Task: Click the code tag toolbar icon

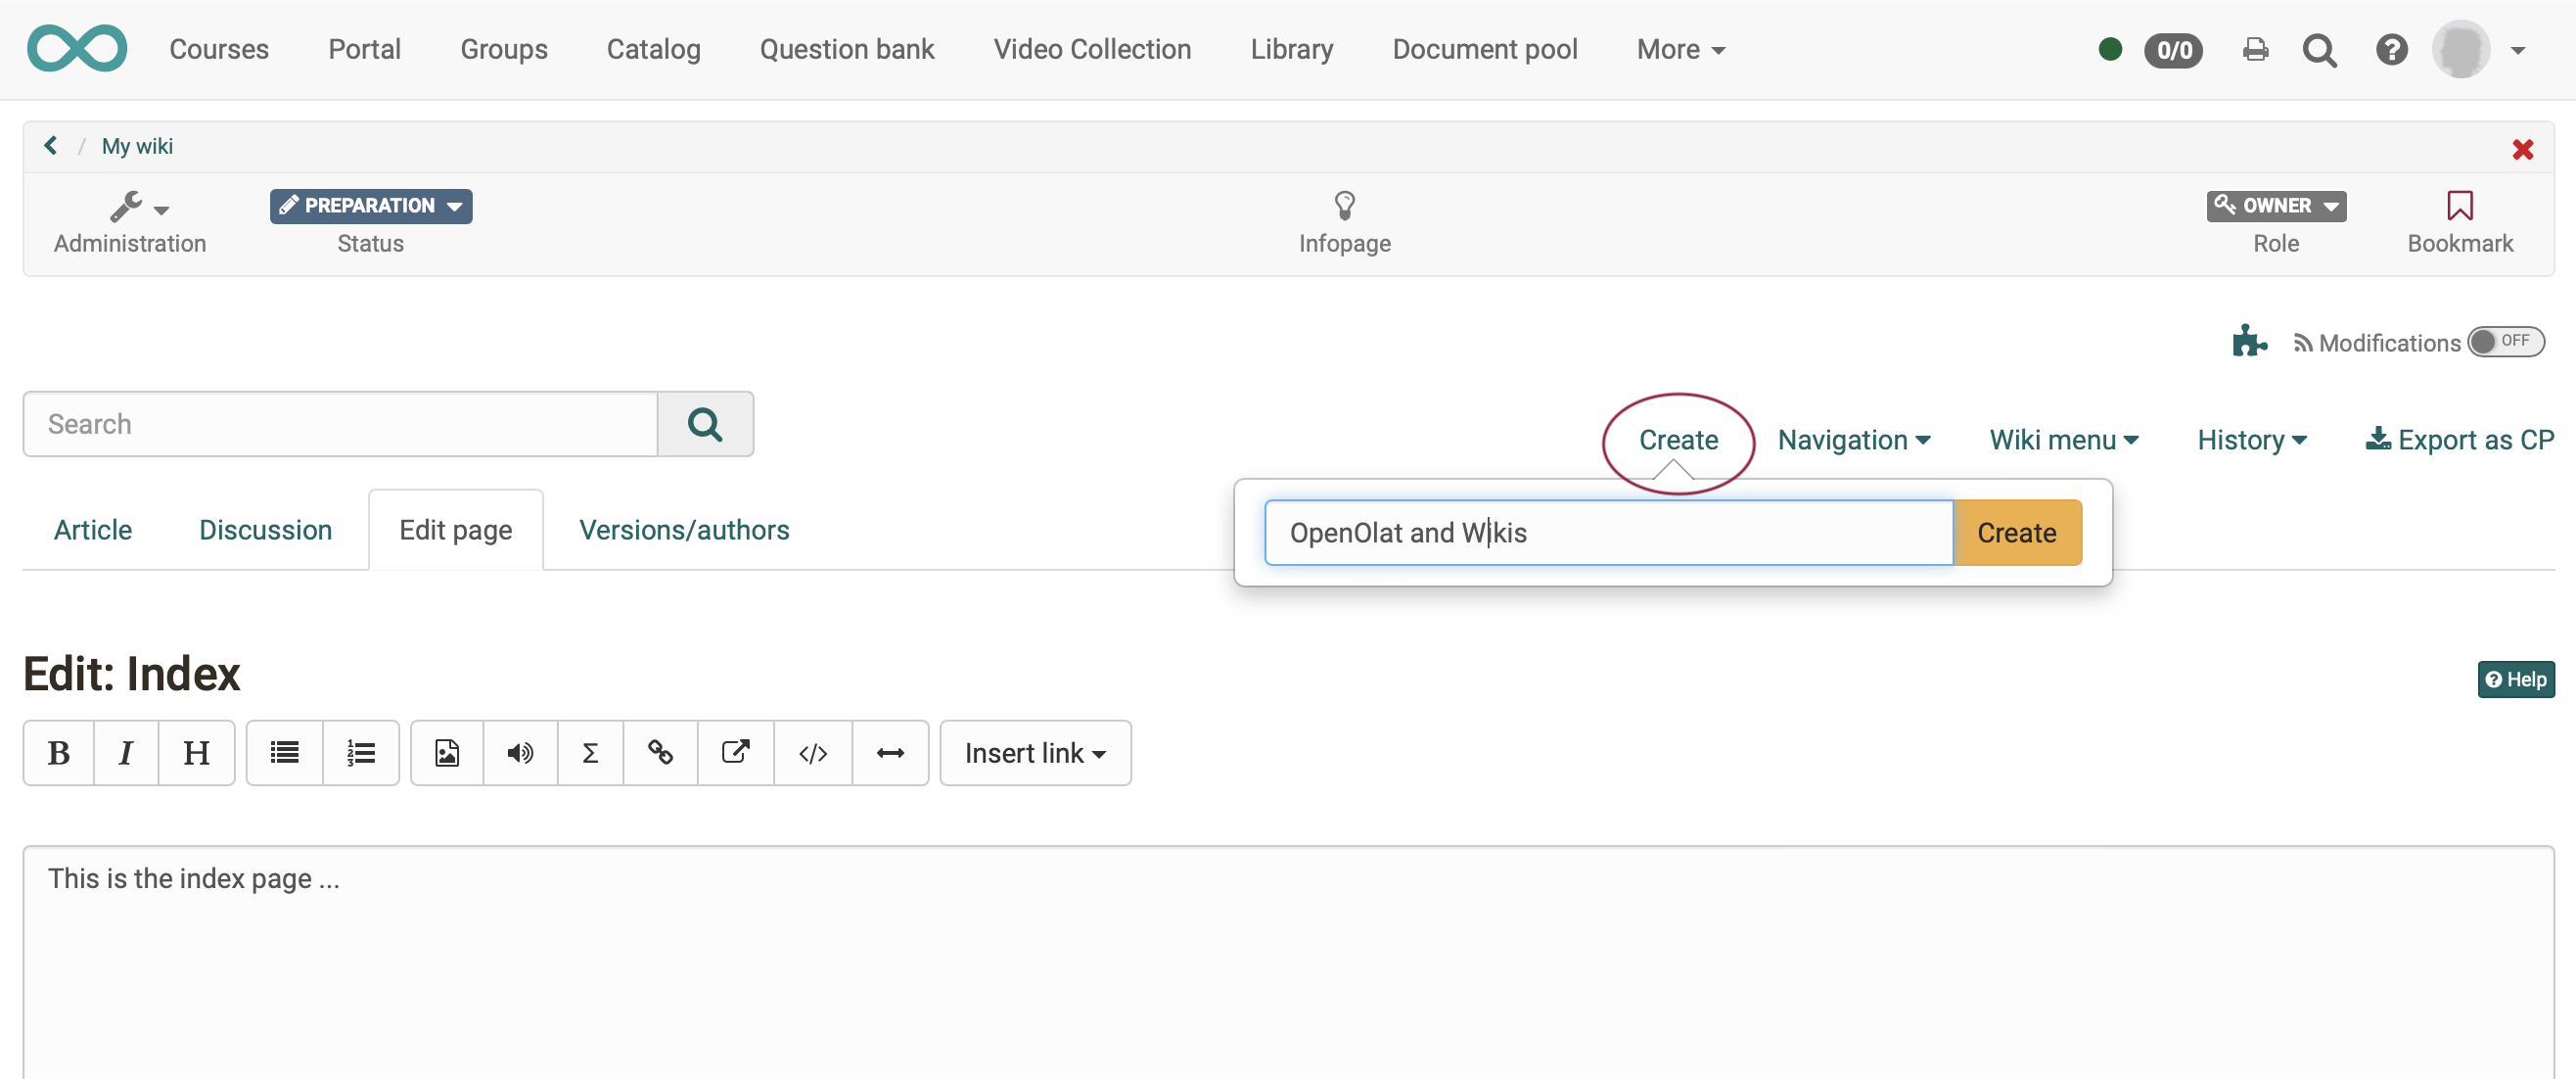Action: [x=813, y=753]
